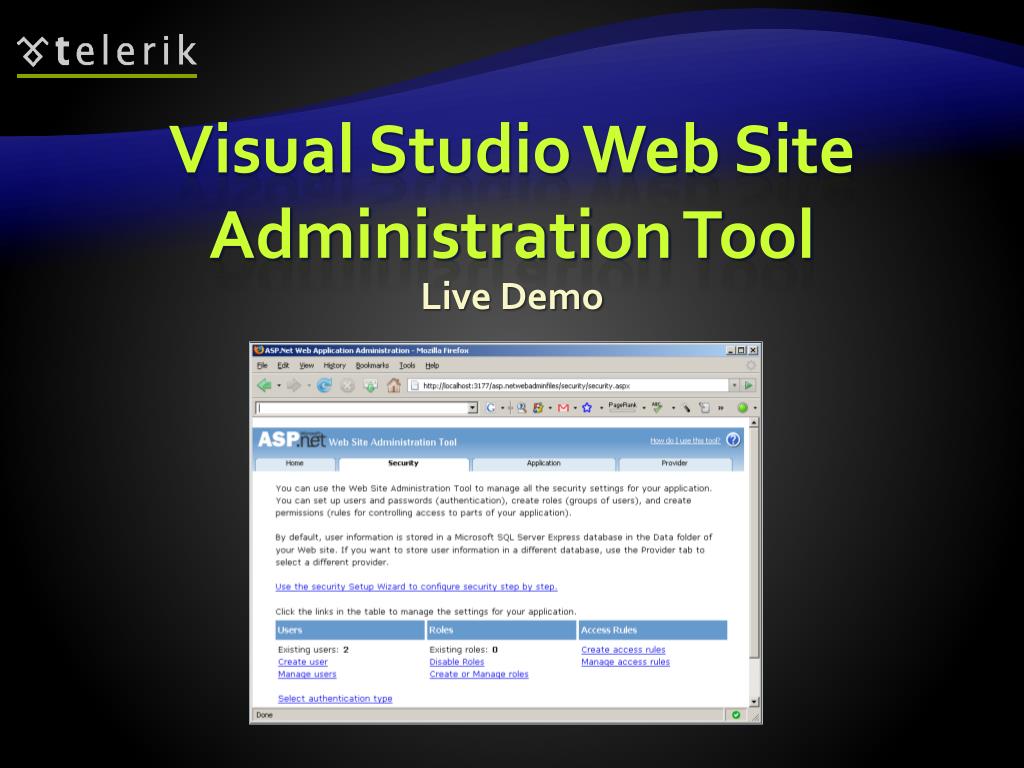Viewport: 1024px width, 768px height.
Task: Click the green Back arrow in Firefox
Action: pos(264,385)
